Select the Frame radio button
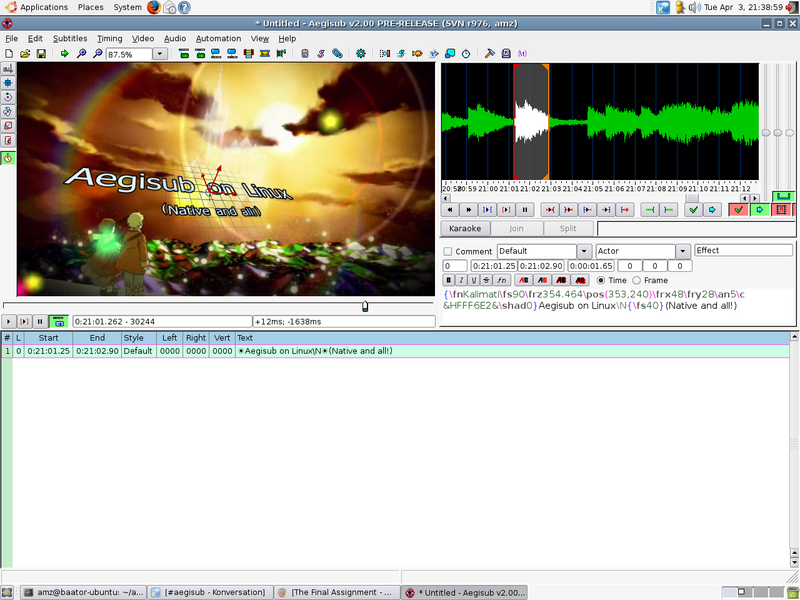 [x=636, y=280]
